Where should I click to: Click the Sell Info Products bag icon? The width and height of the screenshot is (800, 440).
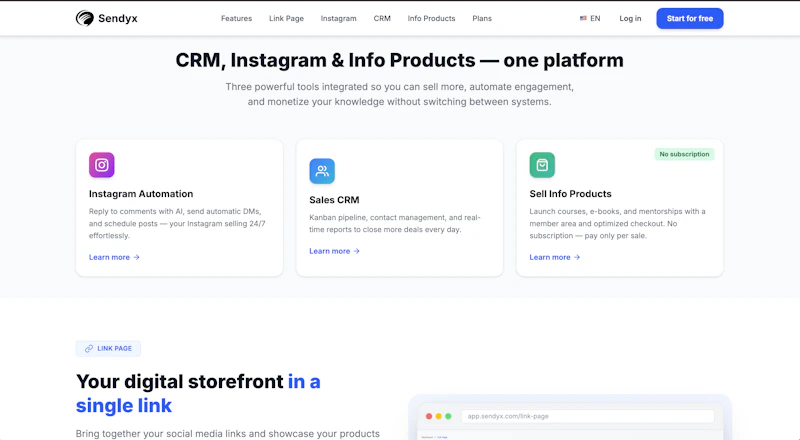click(x=542, y=165)
